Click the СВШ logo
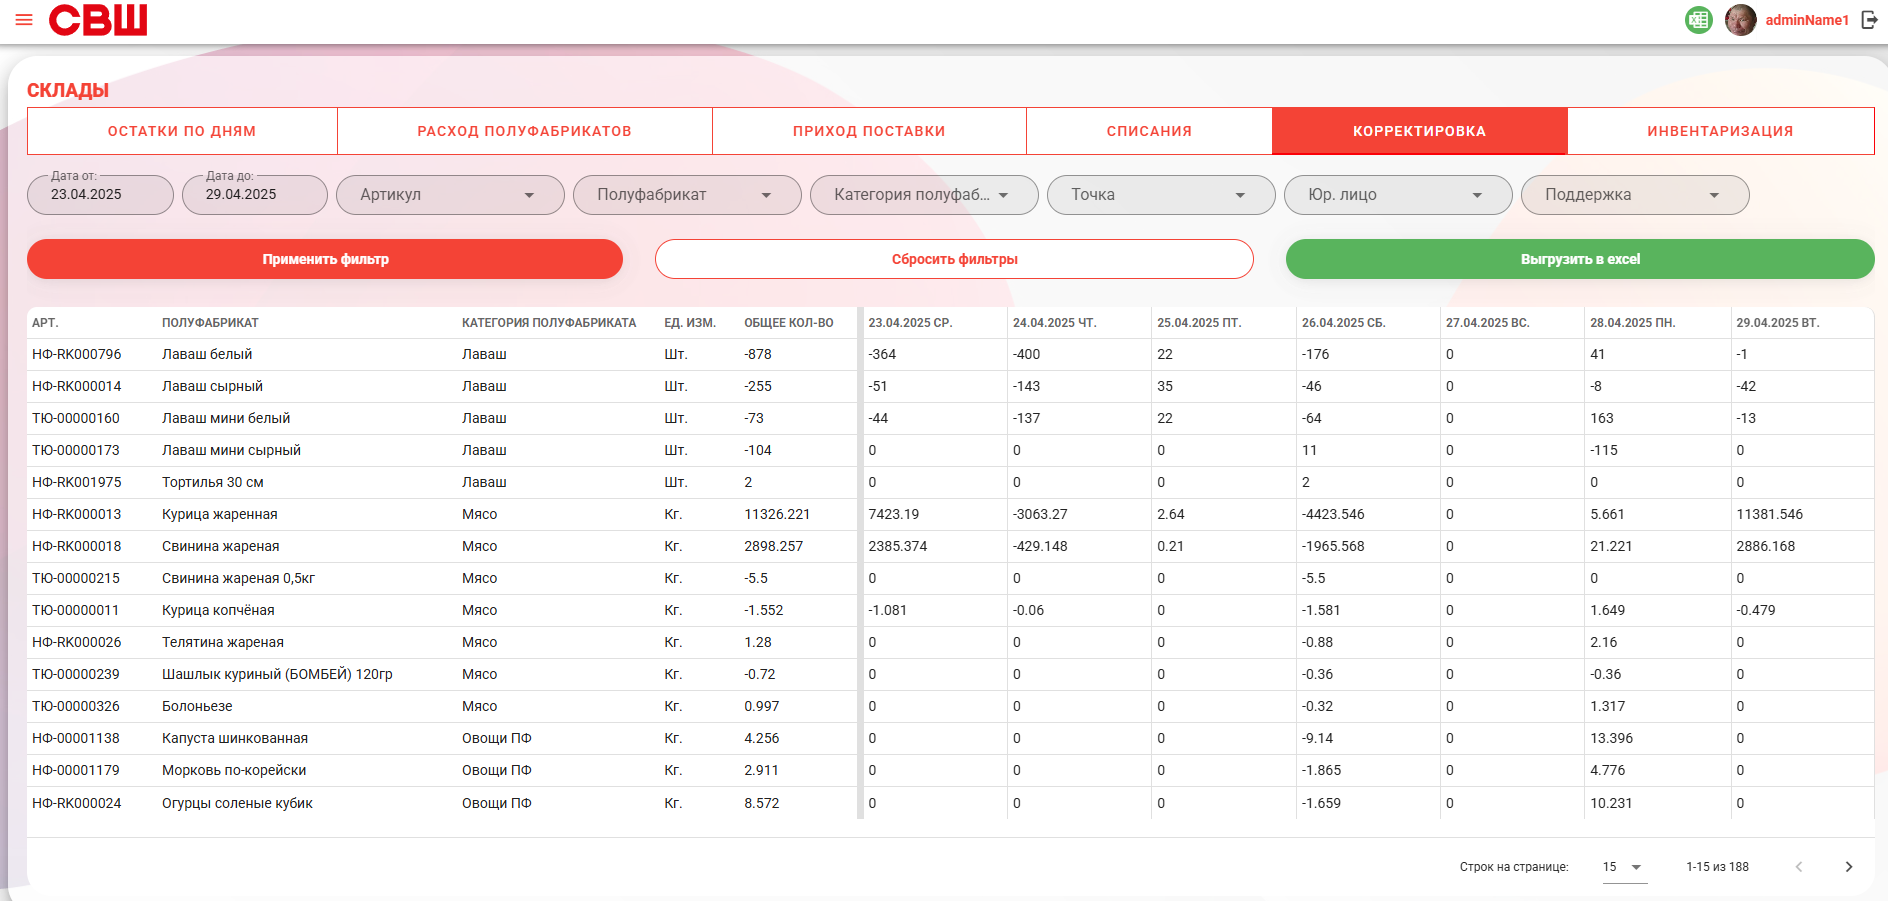The image size is (1888, 901). click(98, 20)
